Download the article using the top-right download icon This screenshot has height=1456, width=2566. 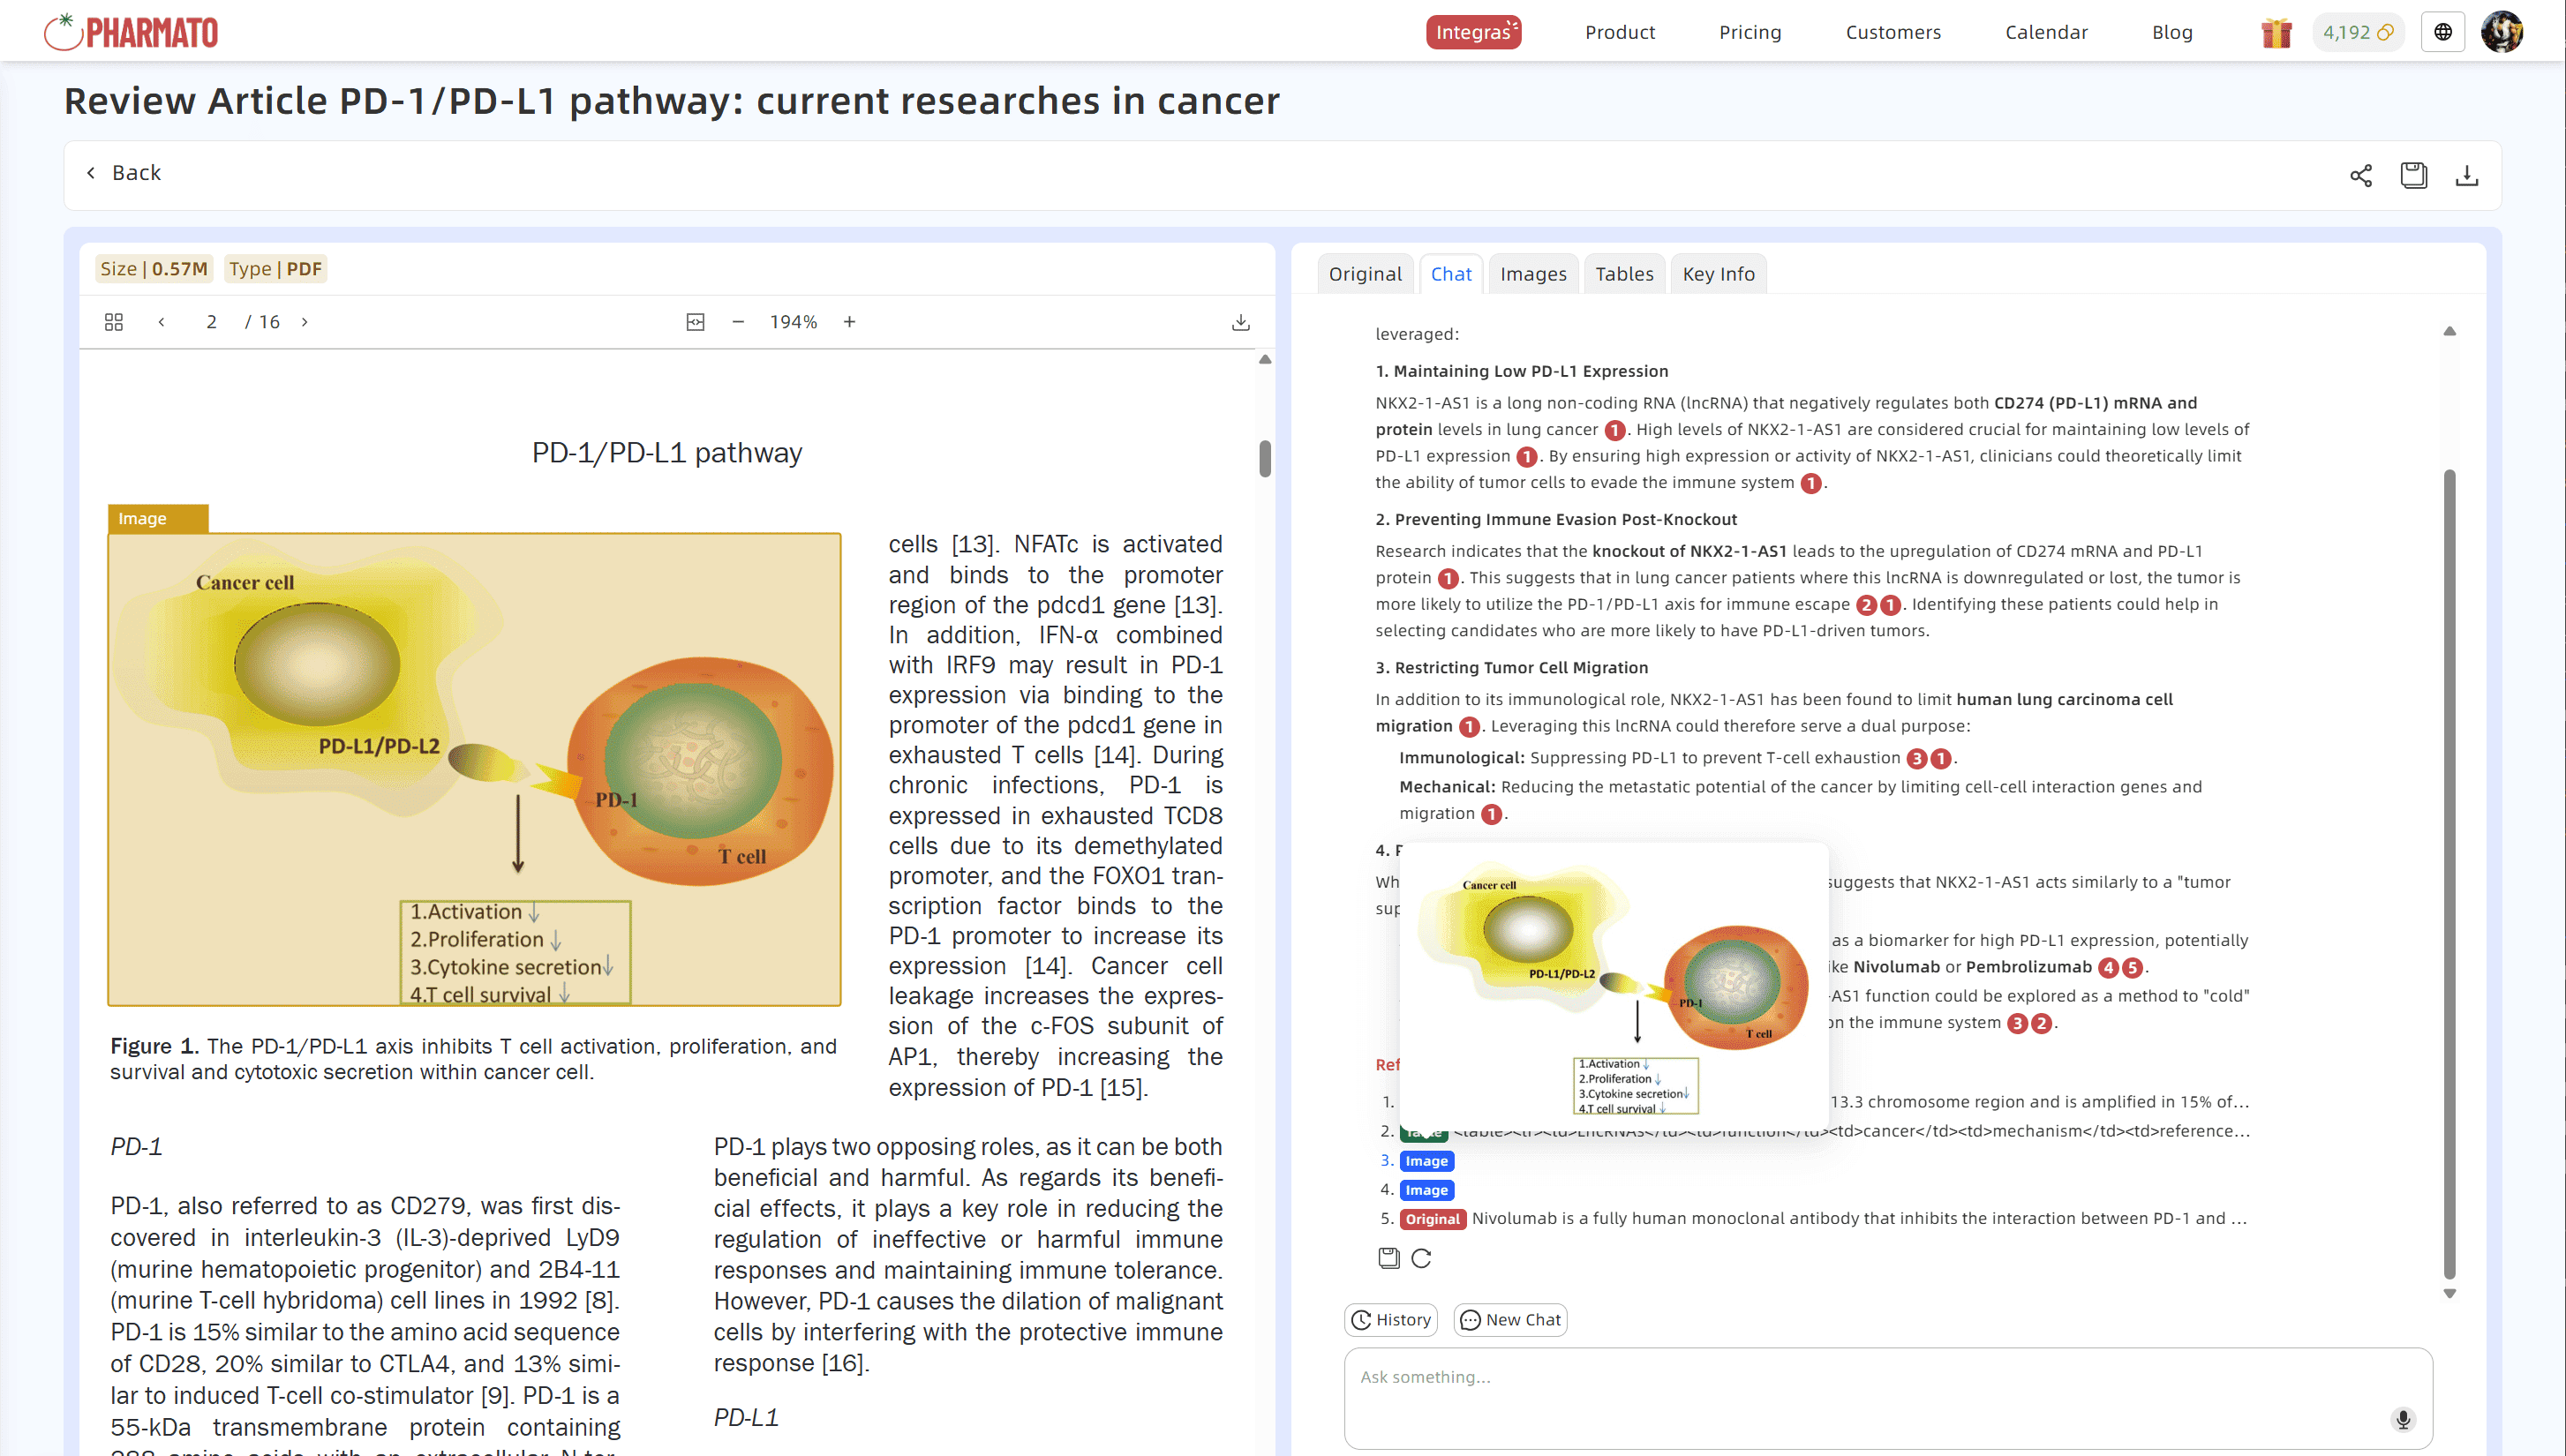(2466, 176)
